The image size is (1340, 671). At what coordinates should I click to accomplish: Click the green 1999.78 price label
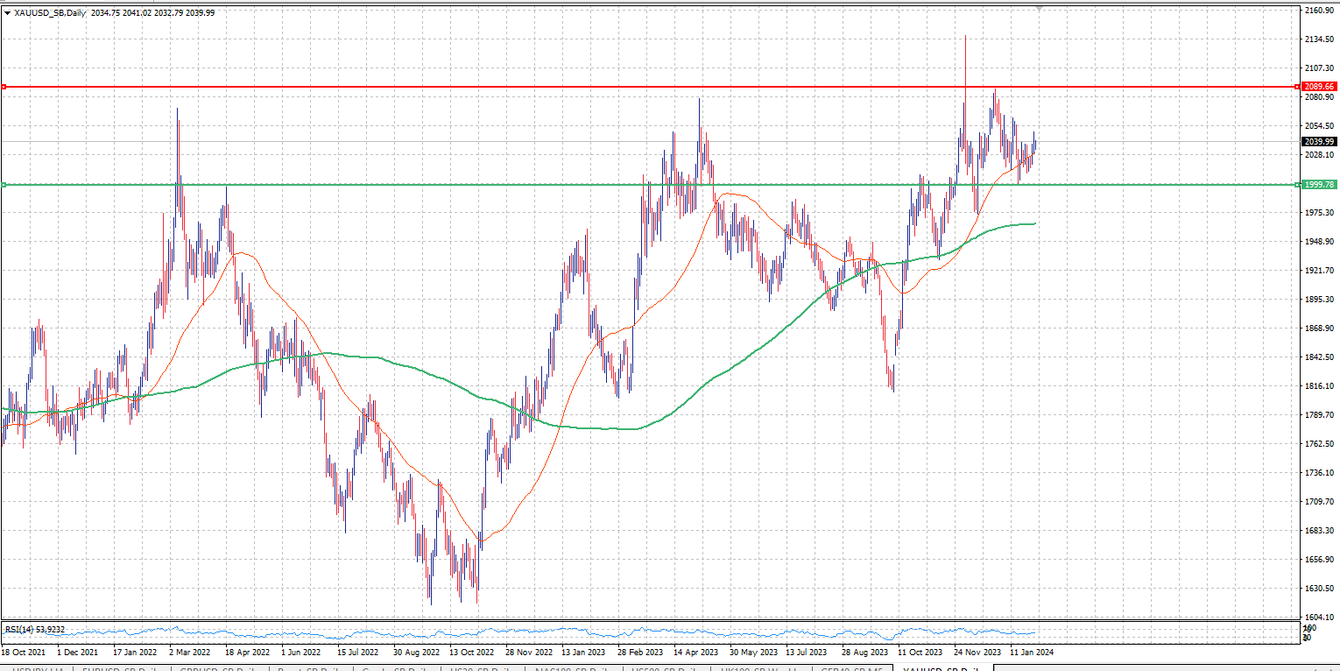pos(1320,185)
